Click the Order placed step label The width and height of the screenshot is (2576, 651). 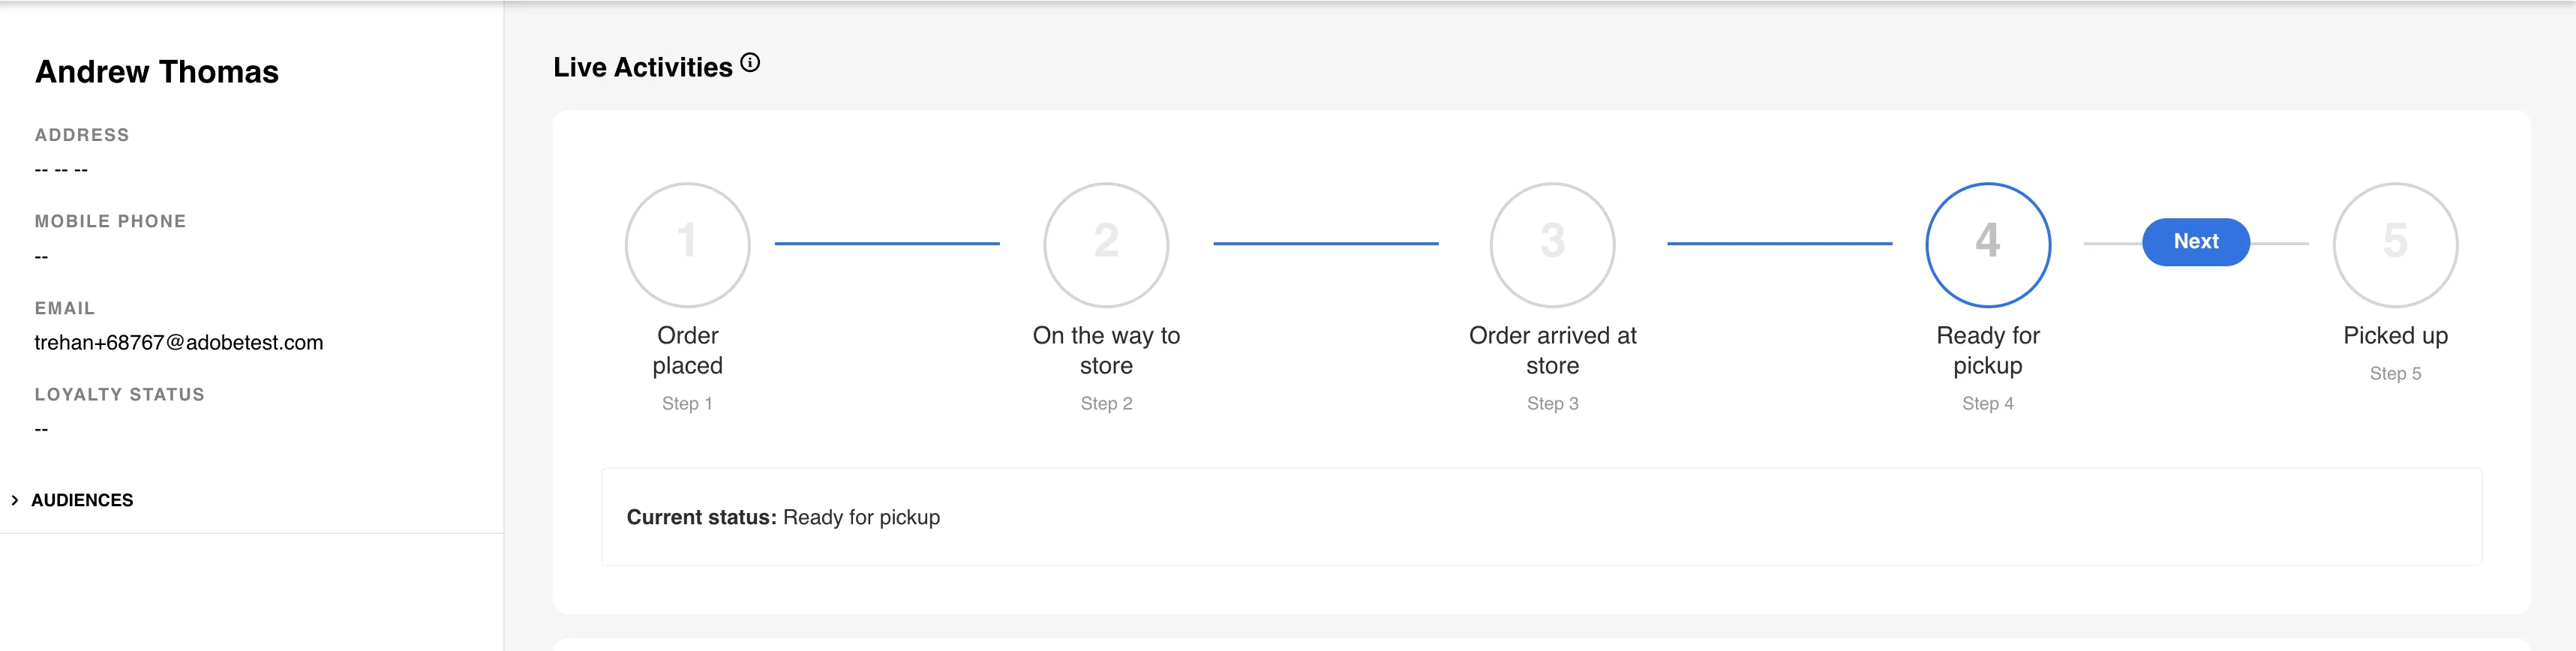pos(687,350)
